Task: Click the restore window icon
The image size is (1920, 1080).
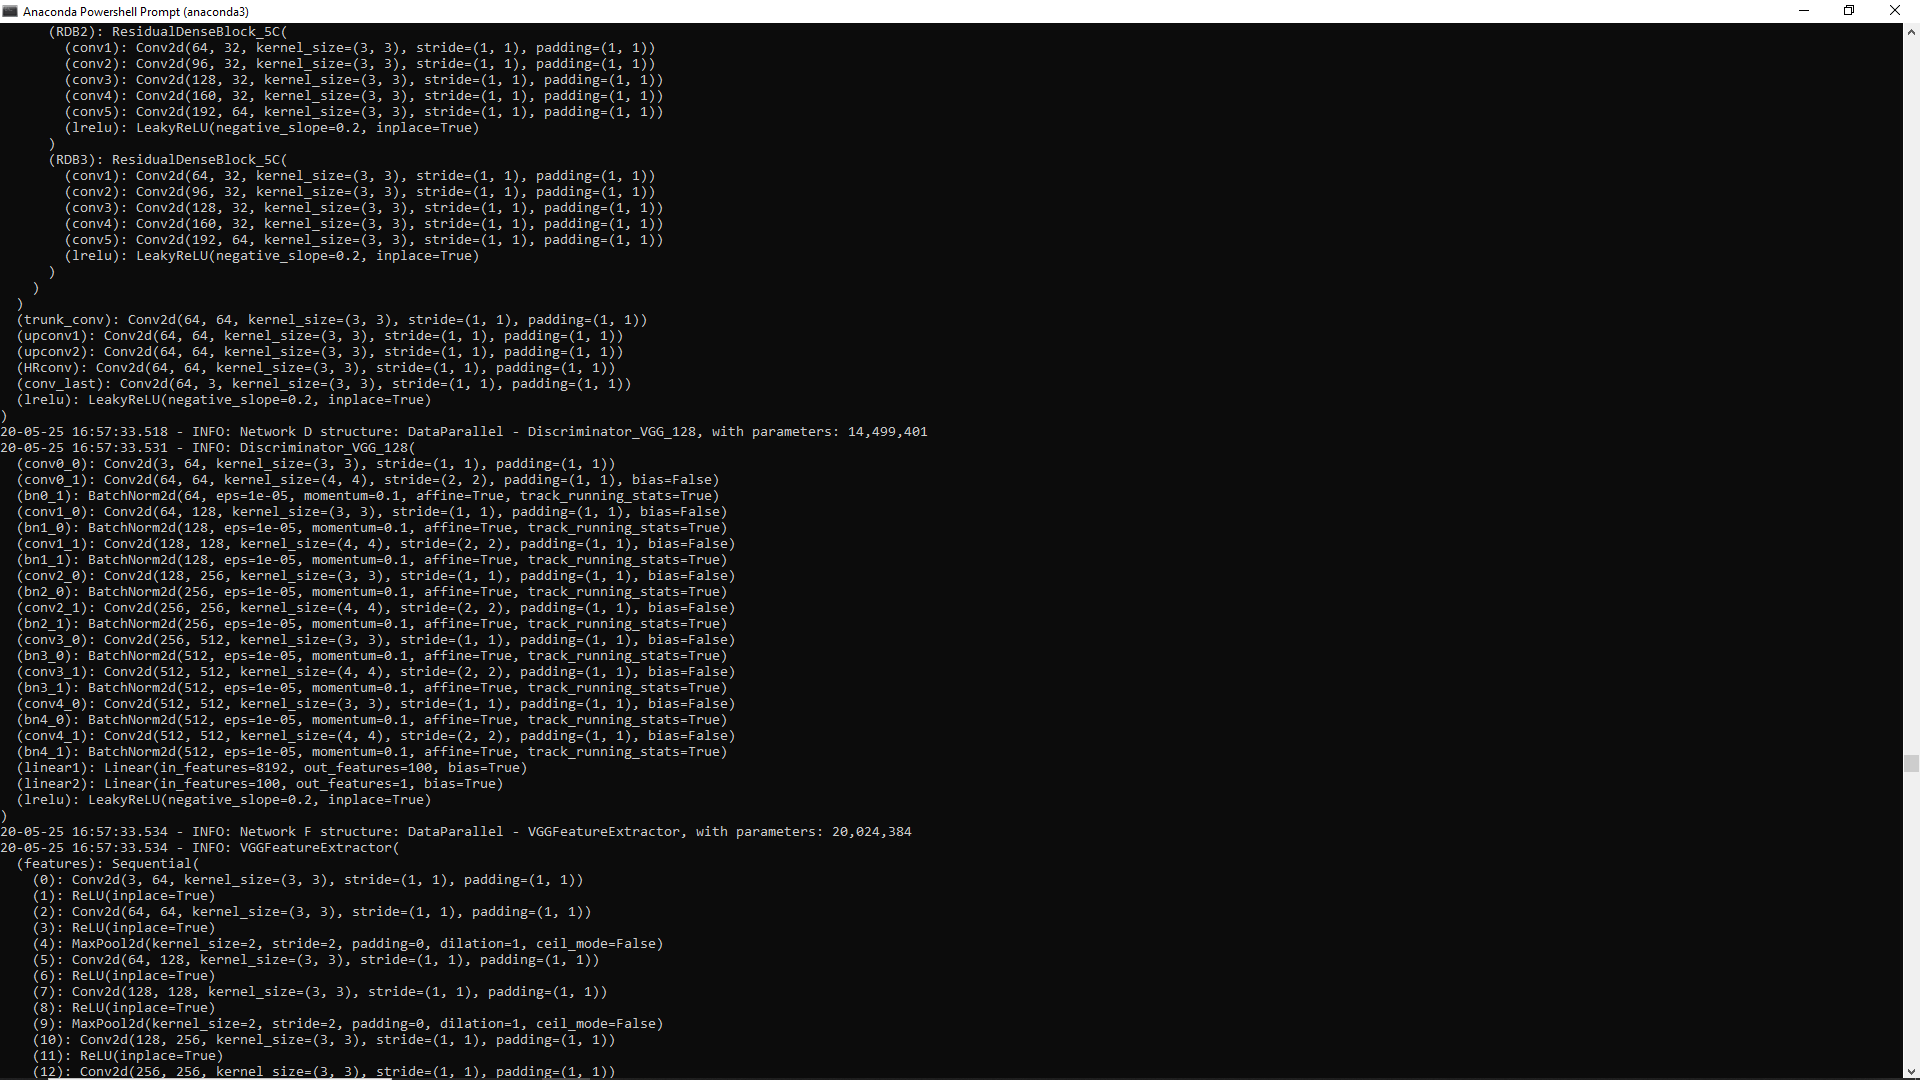Action: (1849, 11)
